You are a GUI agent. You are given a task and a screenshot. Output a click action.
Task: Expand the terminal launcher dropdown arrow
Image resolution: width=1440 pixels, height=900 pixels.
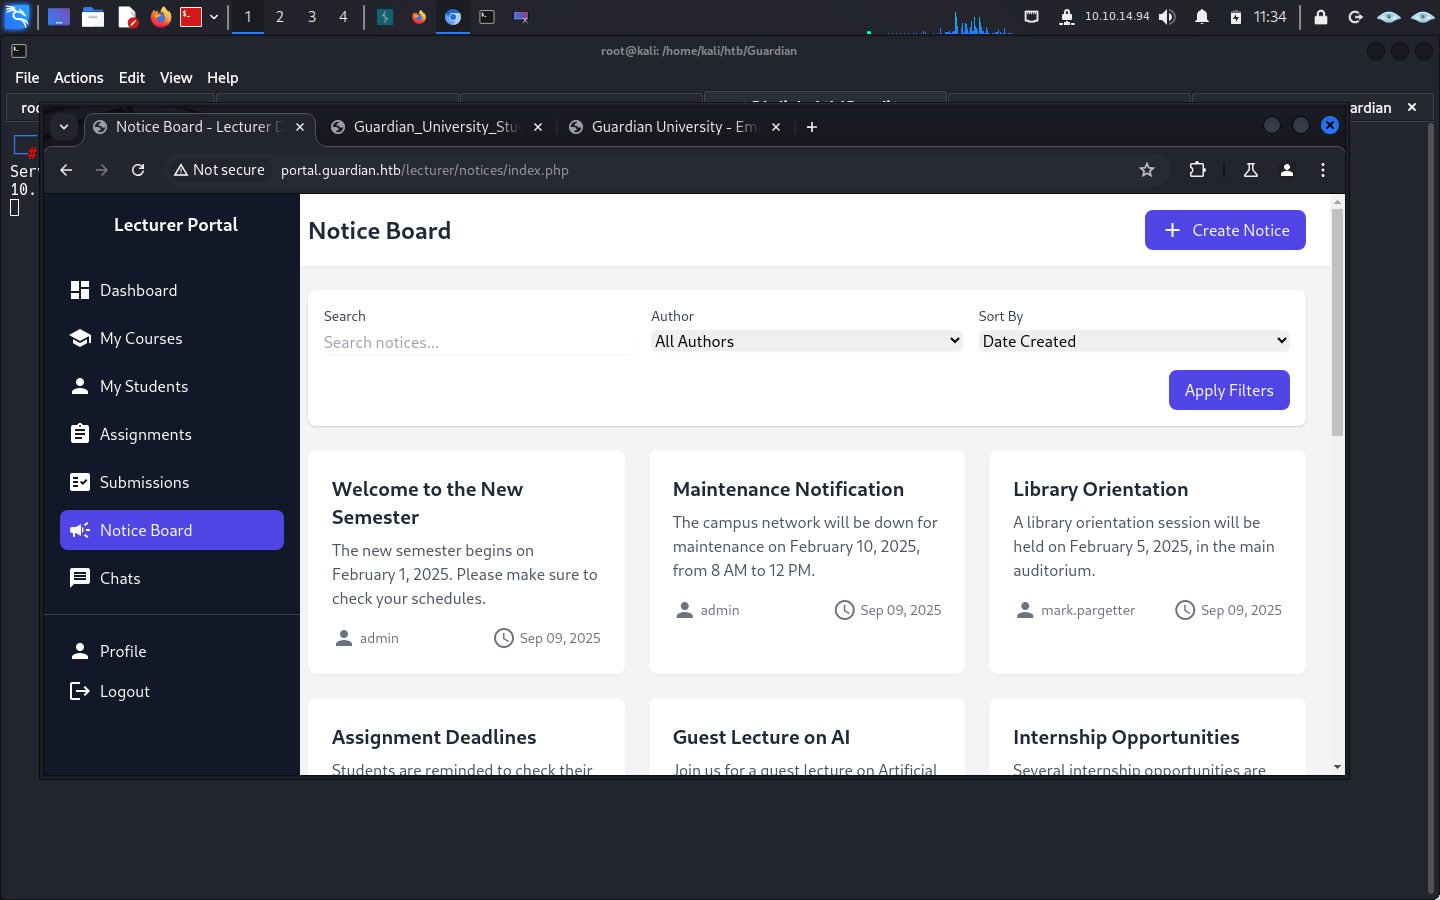(214, 17)
